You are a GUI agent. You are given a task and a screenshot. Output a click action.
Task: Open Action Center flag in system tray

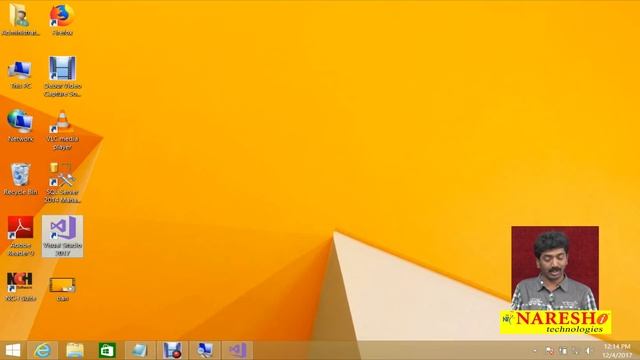[550, 351]
